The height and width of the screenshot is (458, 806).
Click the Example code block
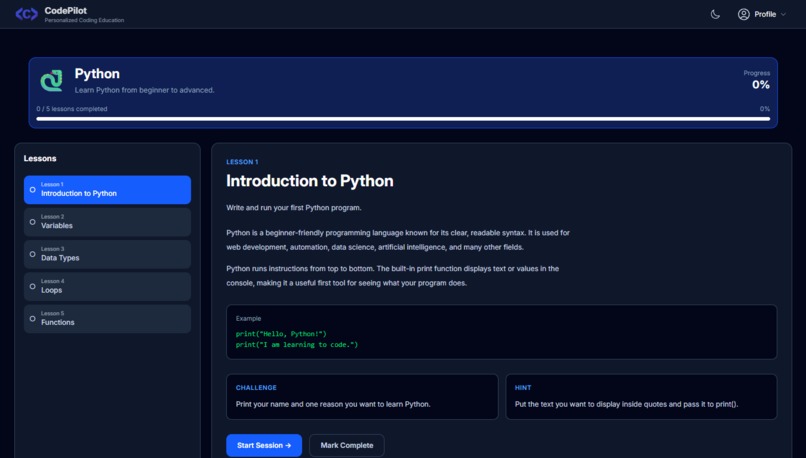(x=502, y=332)
